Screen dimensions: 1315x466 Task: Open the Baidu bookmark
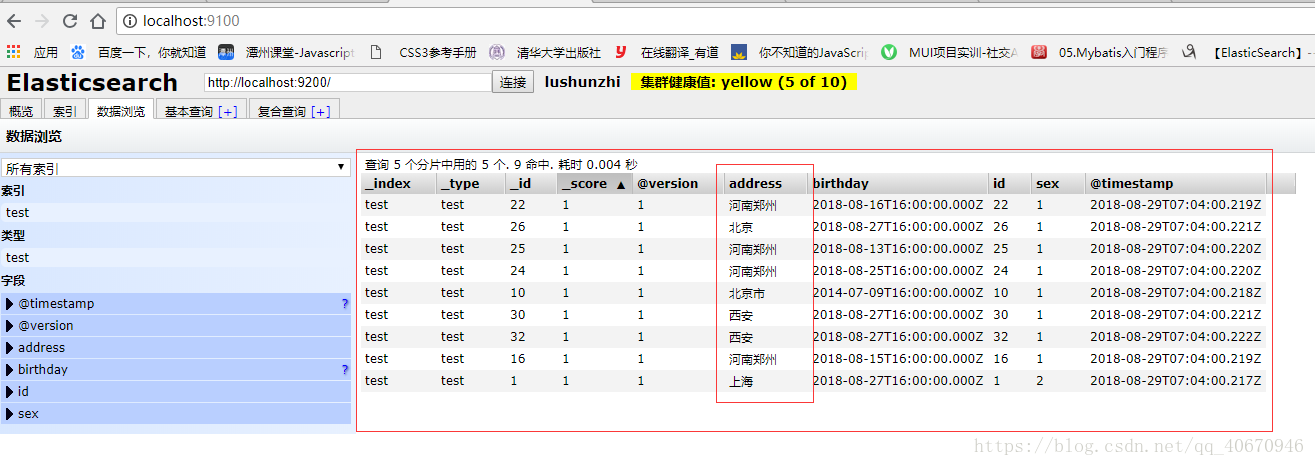click(x=138, y=52)
